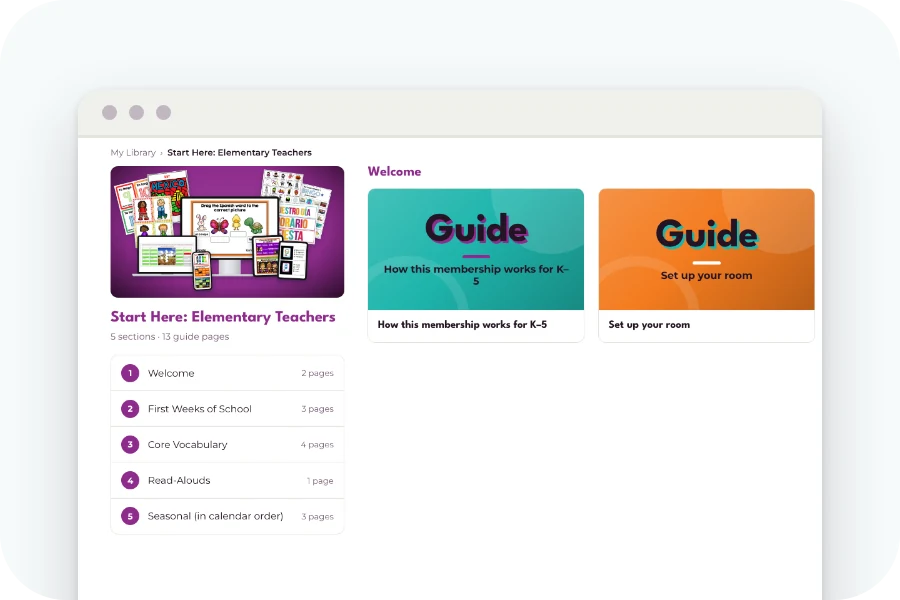Click the Start Here course cover image
This screenshot has width=900, height=600.
point(227,232)
